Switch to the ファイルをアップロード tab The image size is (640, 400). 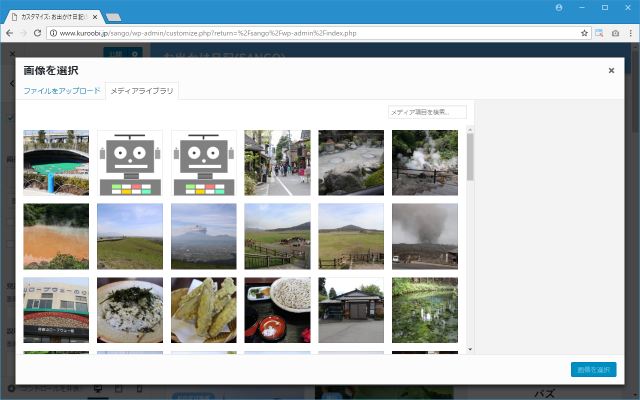62,91
